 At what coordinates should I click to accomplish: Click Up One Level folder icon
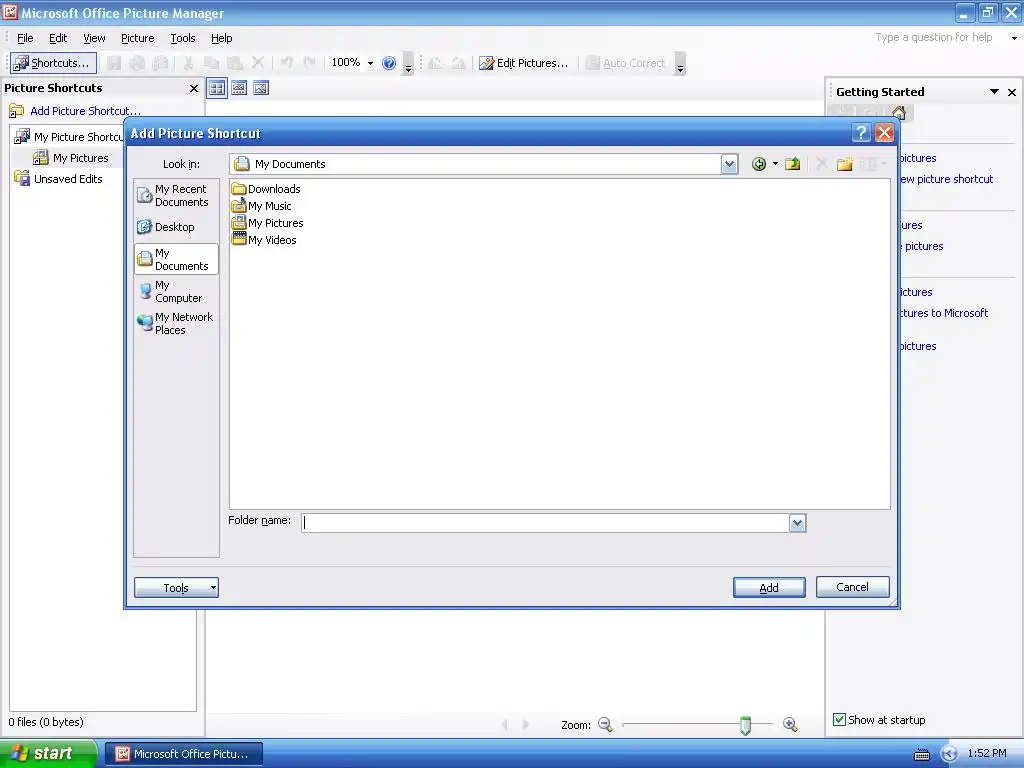(793, 164)
